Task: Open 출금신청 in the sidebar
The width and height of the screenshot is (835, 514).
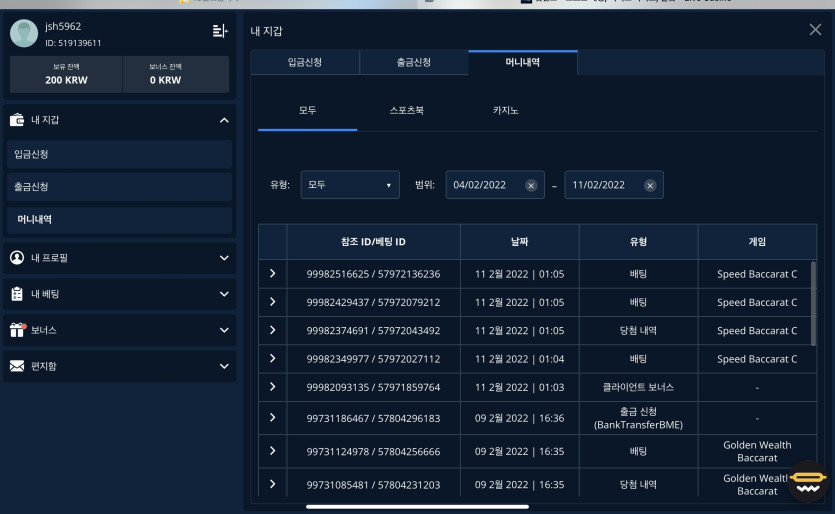Action: click(x=119, y=187)
